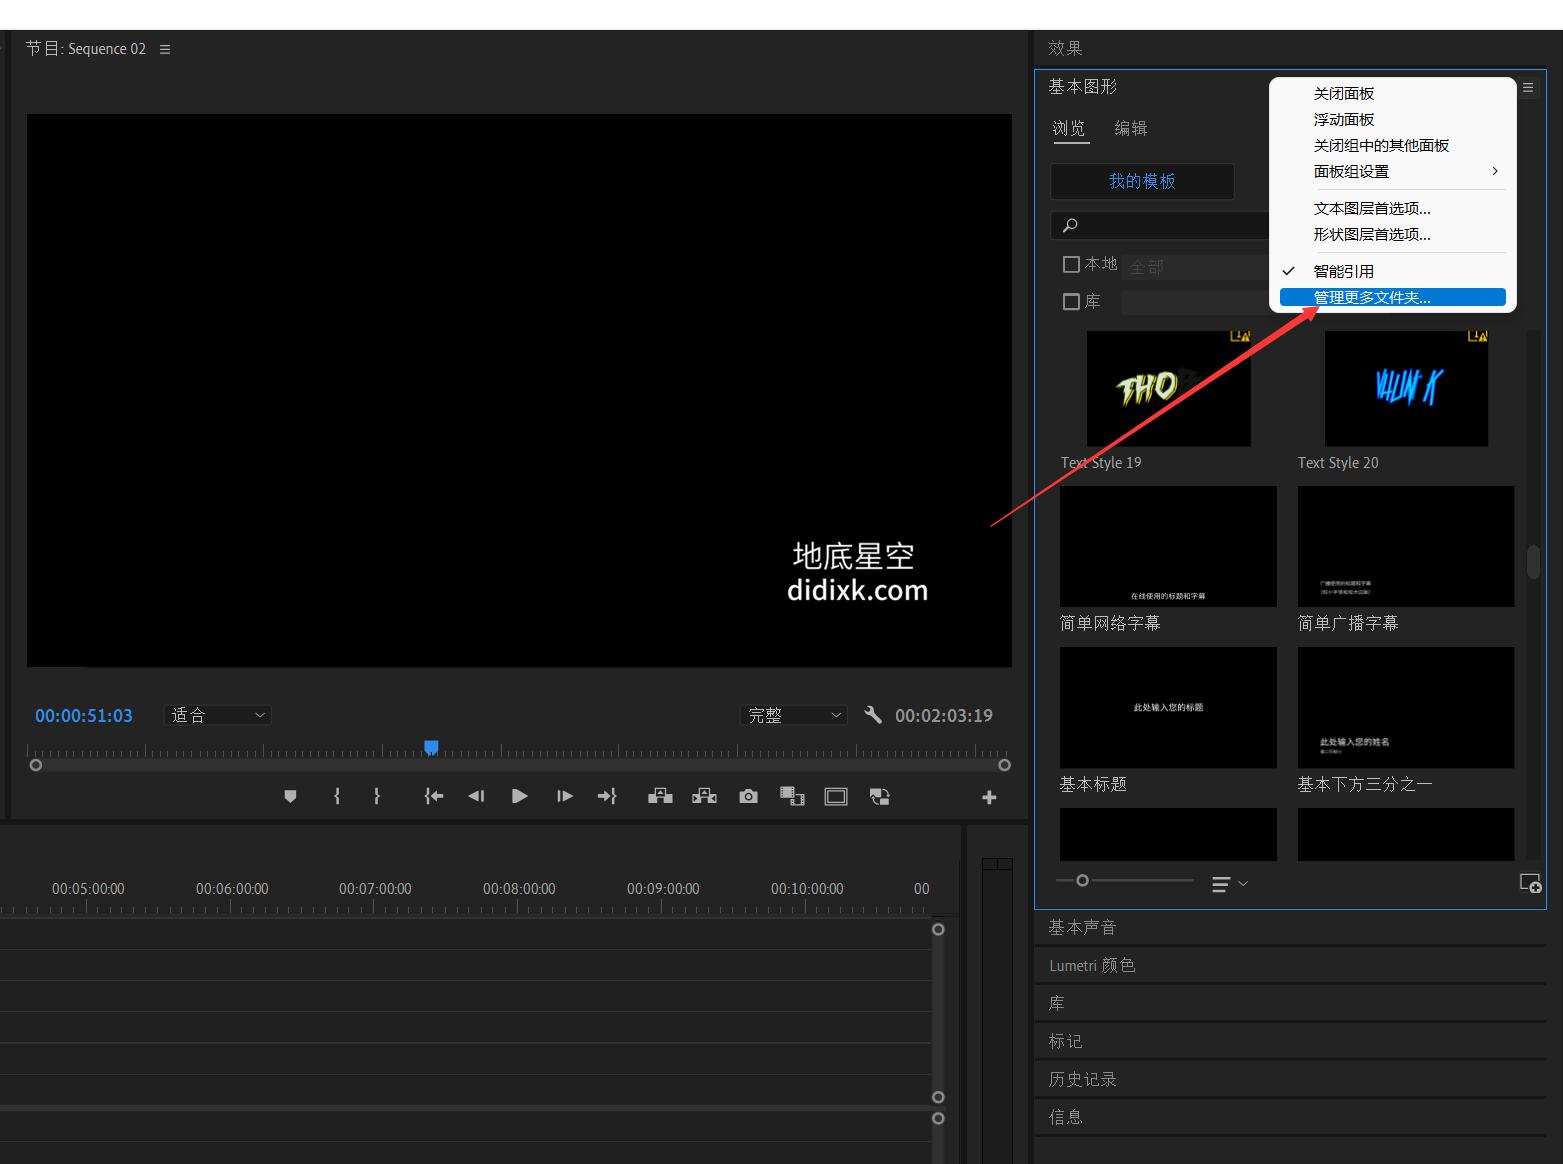Step back one frame

[476, 797]
